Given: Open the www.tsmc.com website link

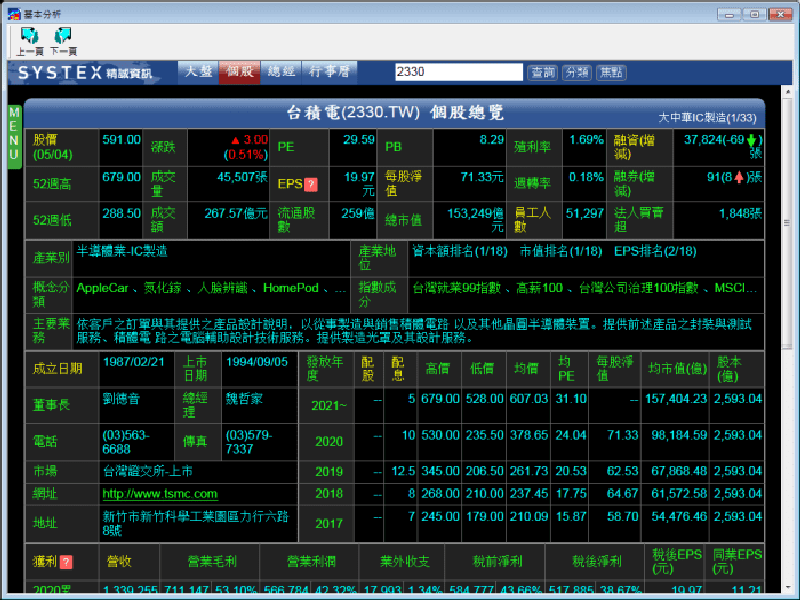Looking at the screenshot, I should point(160,494).
